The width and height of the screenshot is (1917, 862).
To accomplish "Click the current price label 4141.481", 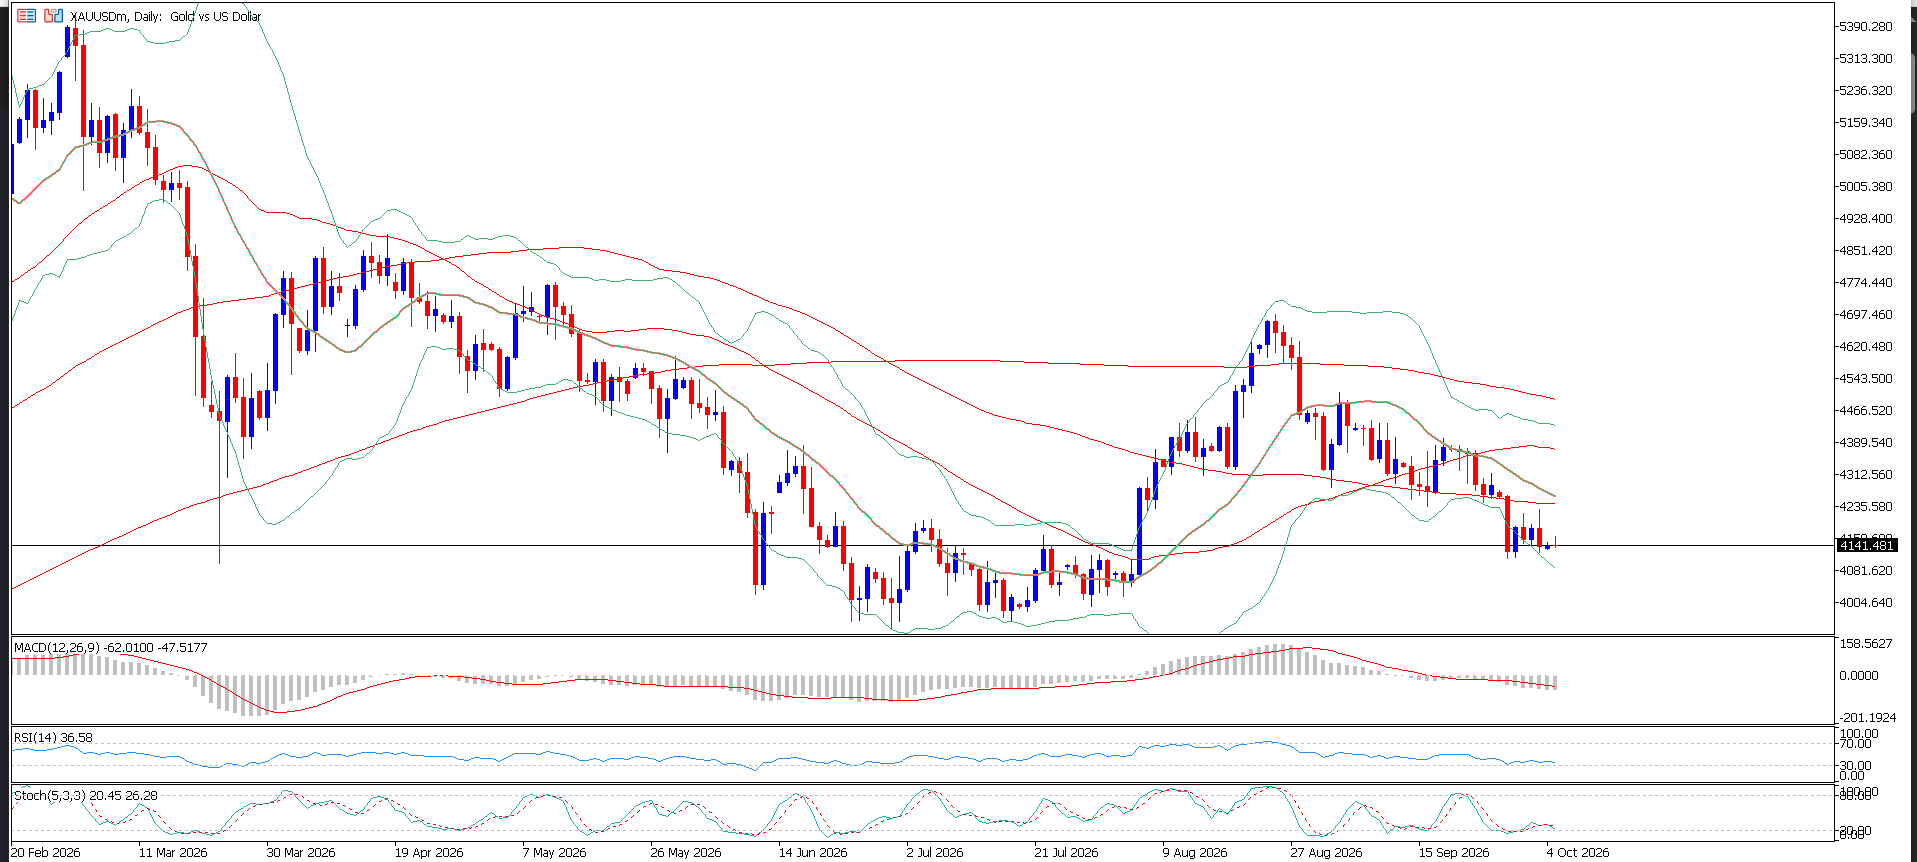I will [x=1867, y=545].
